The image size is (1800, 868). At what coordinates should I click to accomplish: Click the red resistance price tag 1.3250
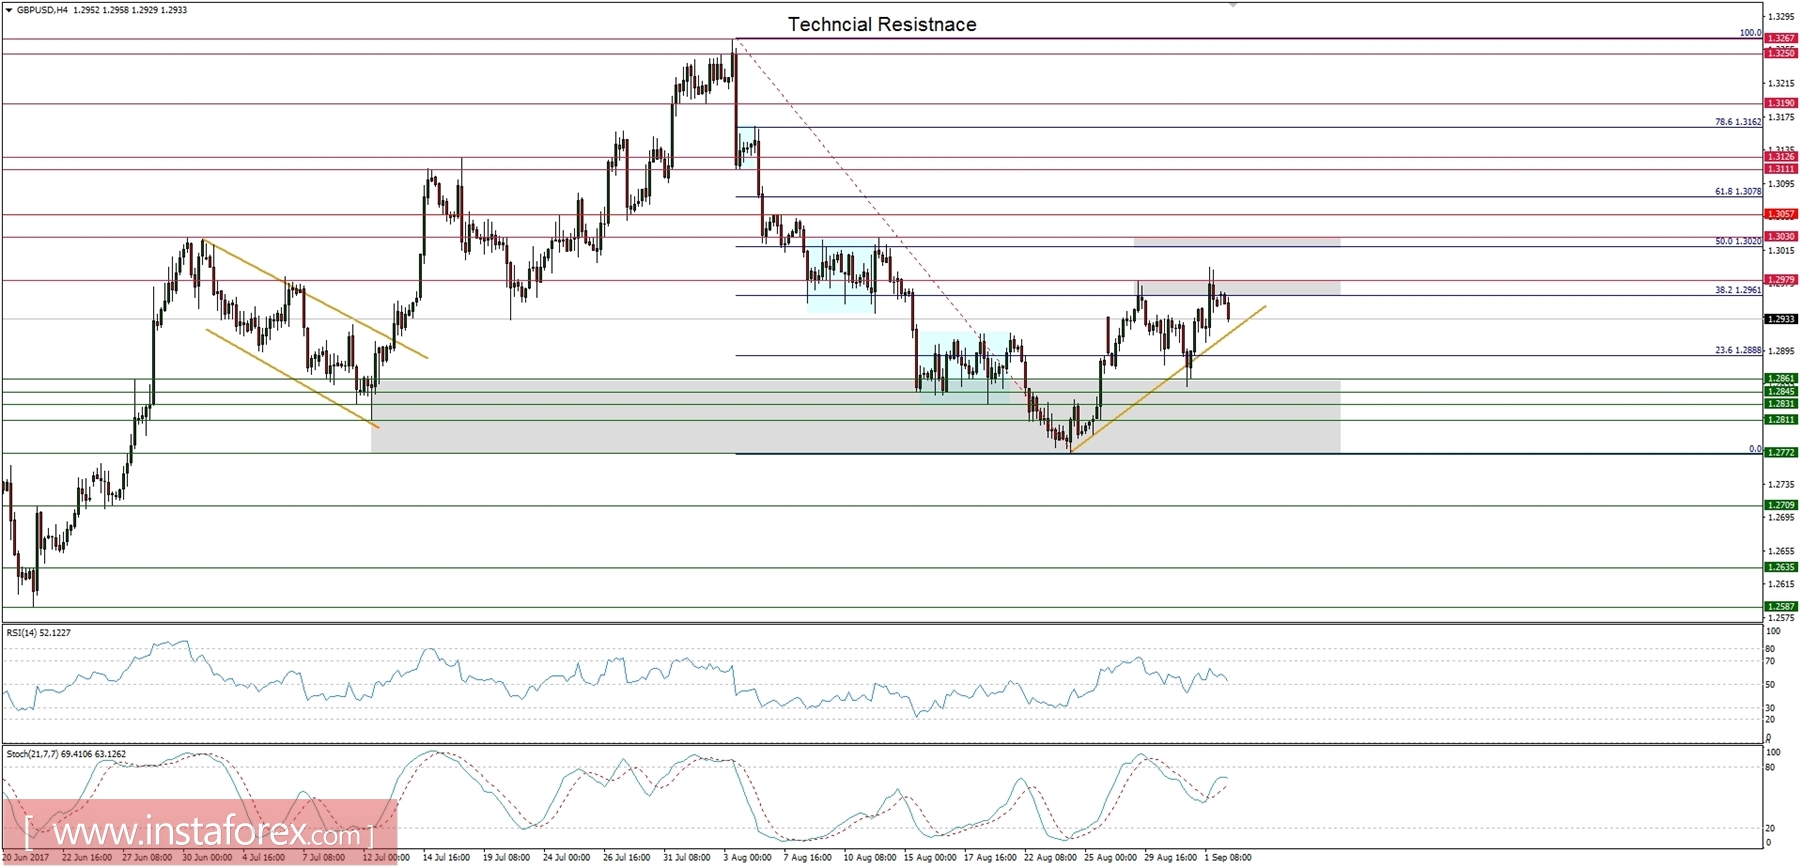click(x=1781, y=53)
